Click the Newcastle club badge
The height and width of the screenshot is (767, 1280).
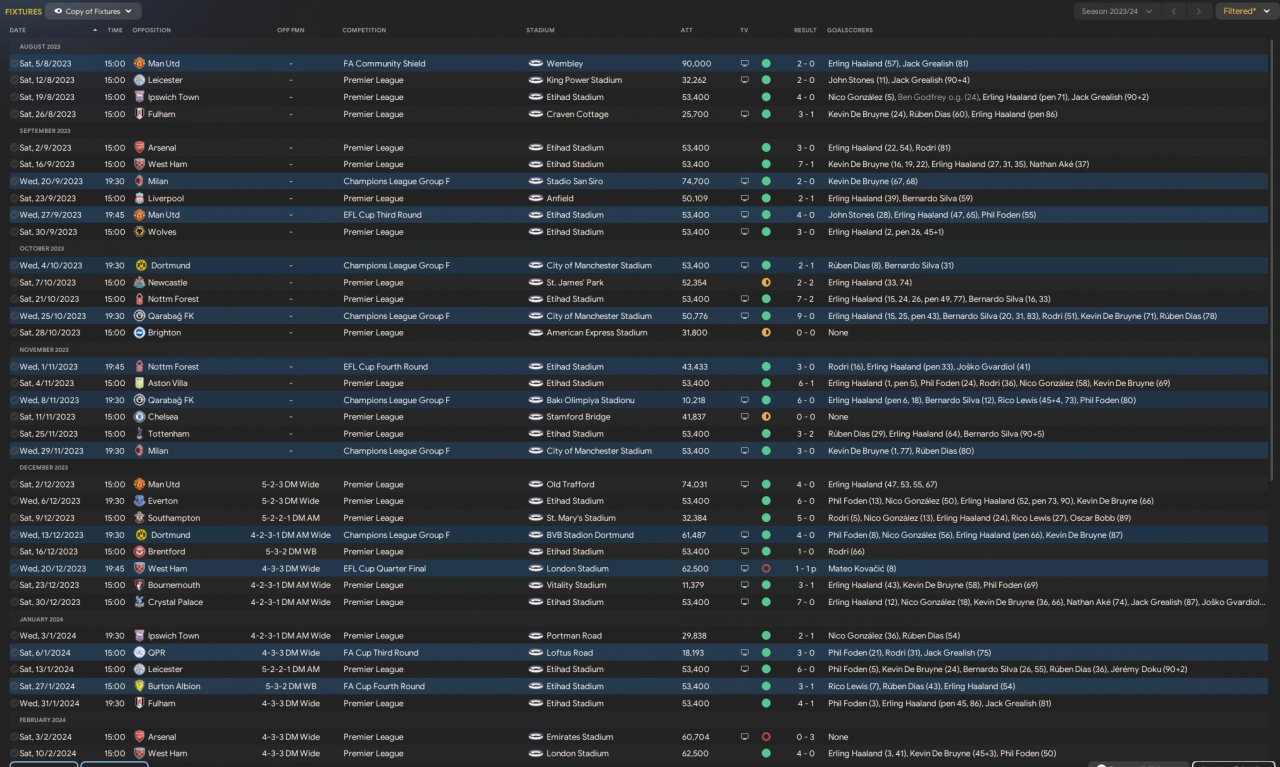[139, 282]
